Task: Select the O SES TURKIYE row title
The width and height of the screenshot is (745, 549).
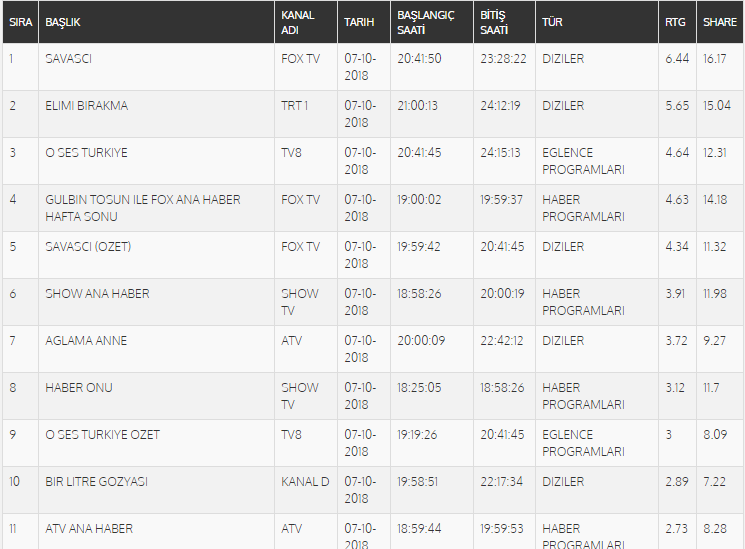Action: click(x=87, y=153)
